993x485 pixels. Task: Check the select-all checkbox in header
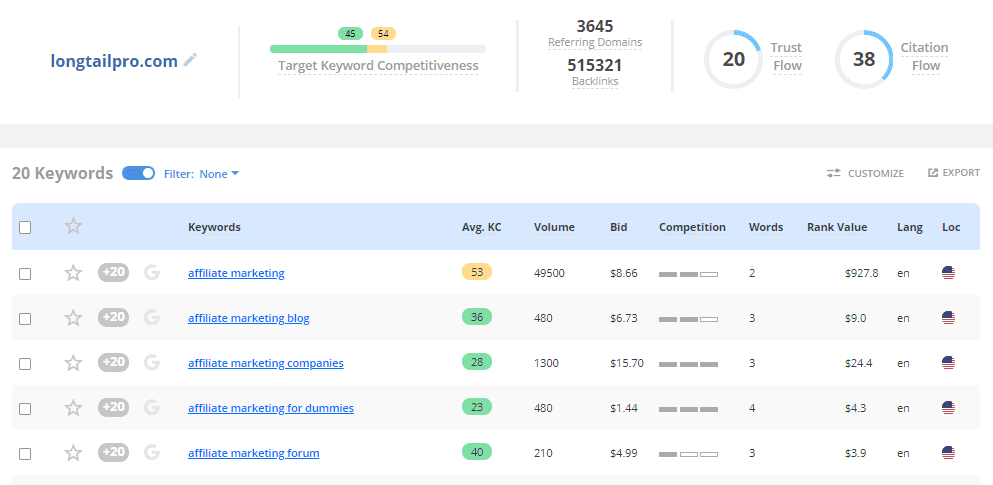point(25,227)
